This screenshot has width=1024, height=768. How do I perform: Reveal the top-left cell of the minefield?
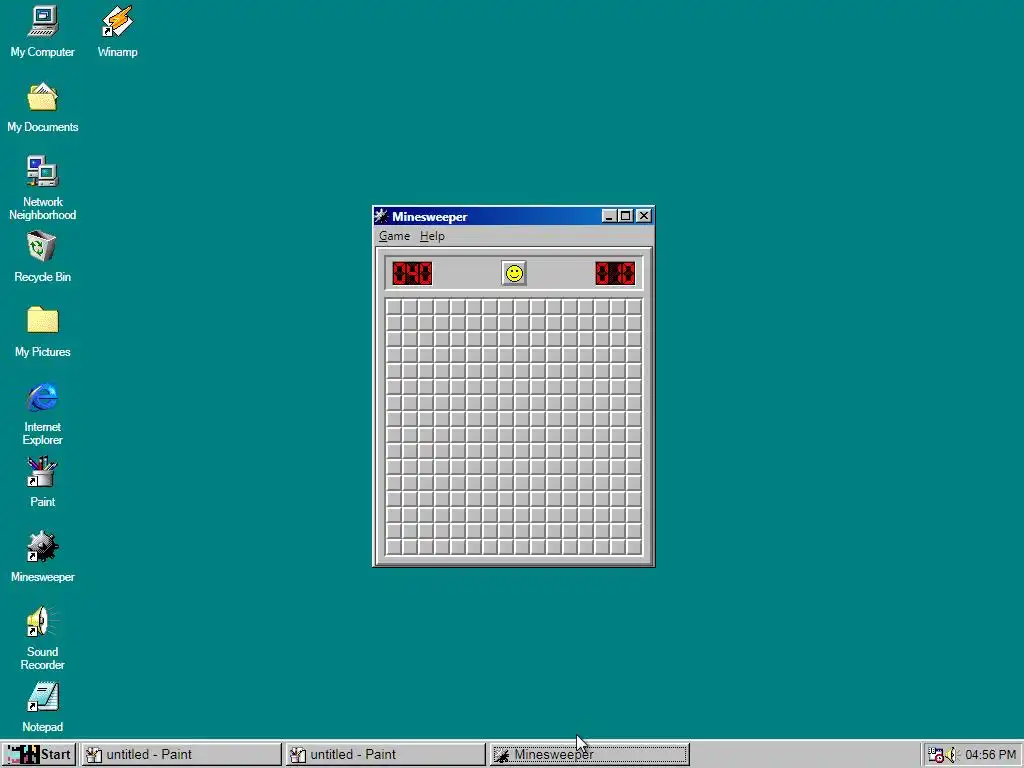(394, 307)
